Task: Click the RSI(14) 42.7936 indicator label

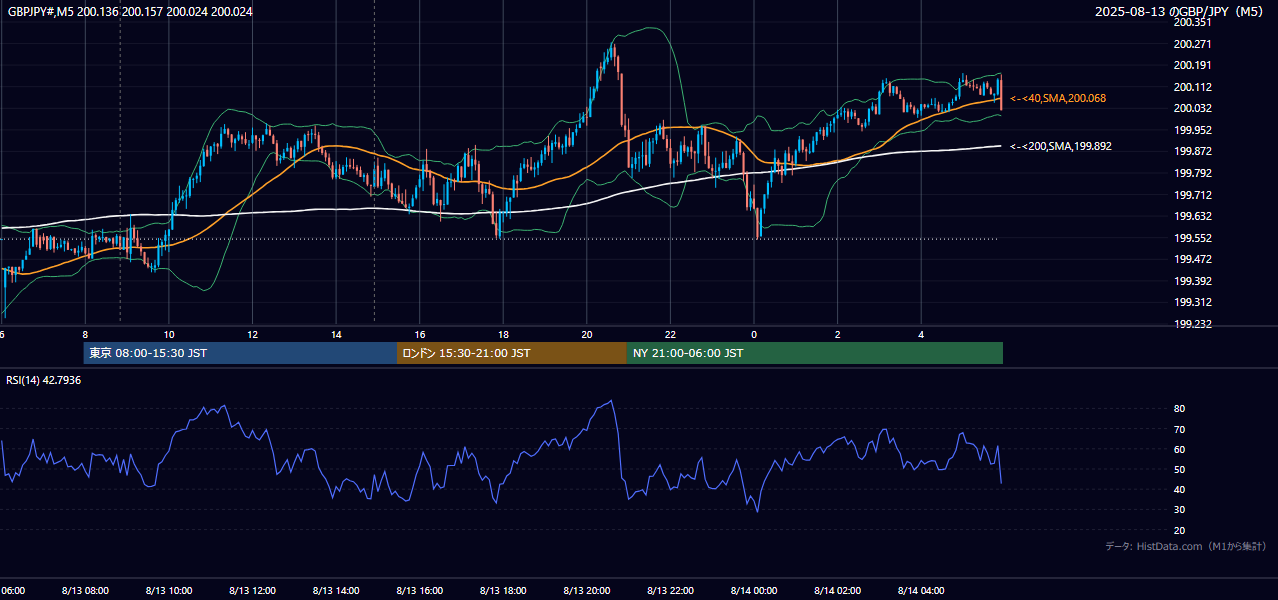Action: click(x=44, y=380)
